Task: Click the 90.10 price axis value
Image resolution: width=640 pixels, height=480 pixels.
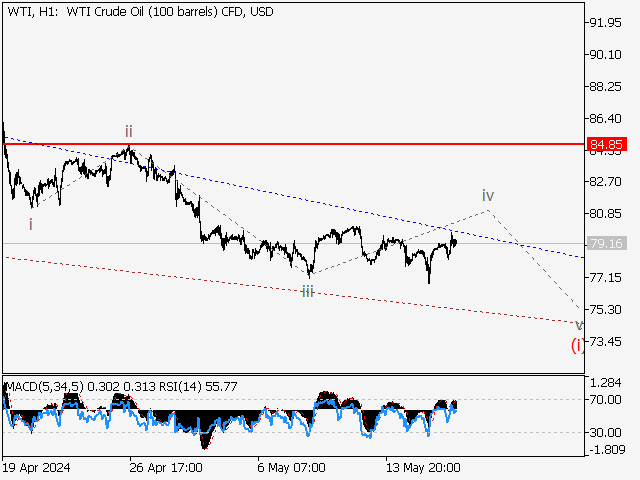Action: coord(606,55)
